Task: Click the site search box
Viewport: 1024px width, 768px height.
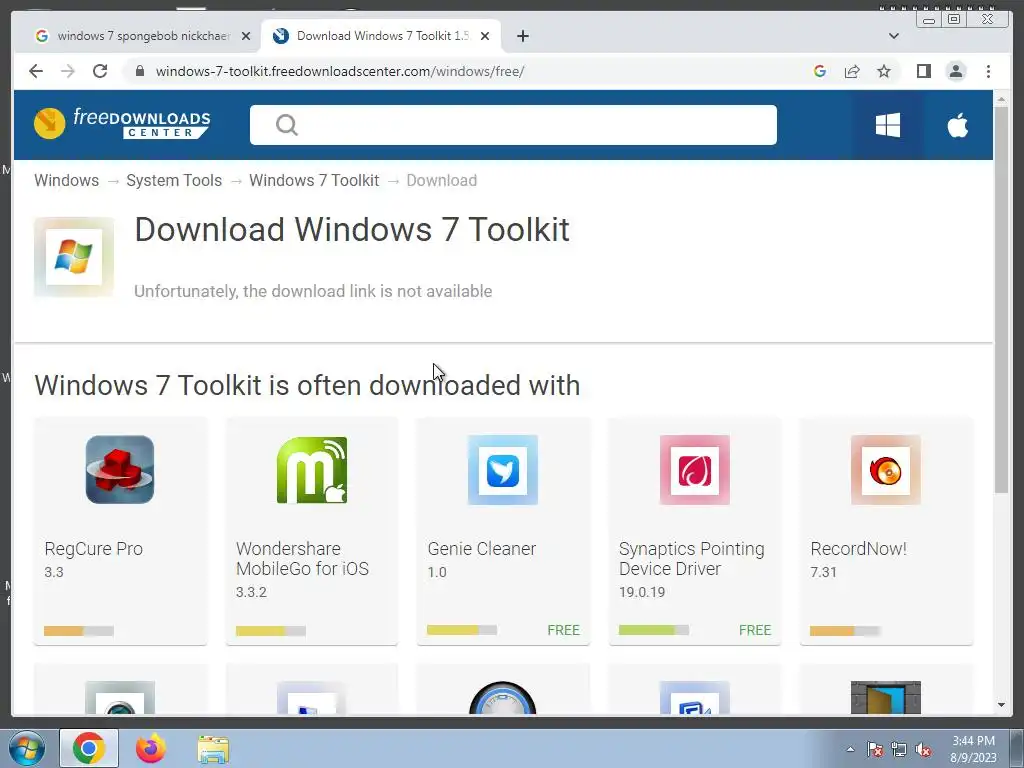Action: [x=513, y=125]
